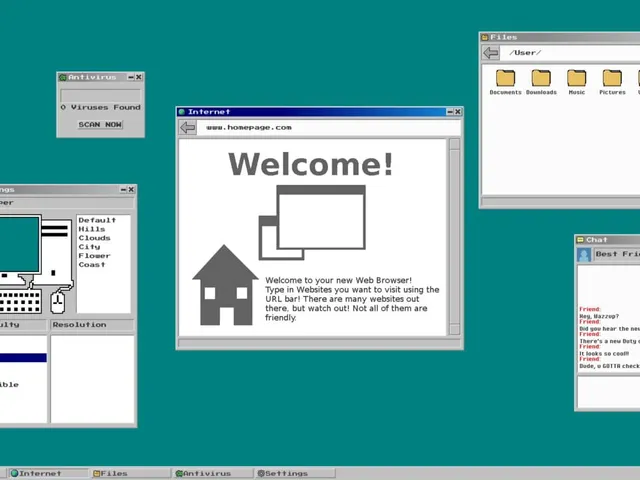
Task: Click the Best Friend avatar in Chat
Action: 584,255
